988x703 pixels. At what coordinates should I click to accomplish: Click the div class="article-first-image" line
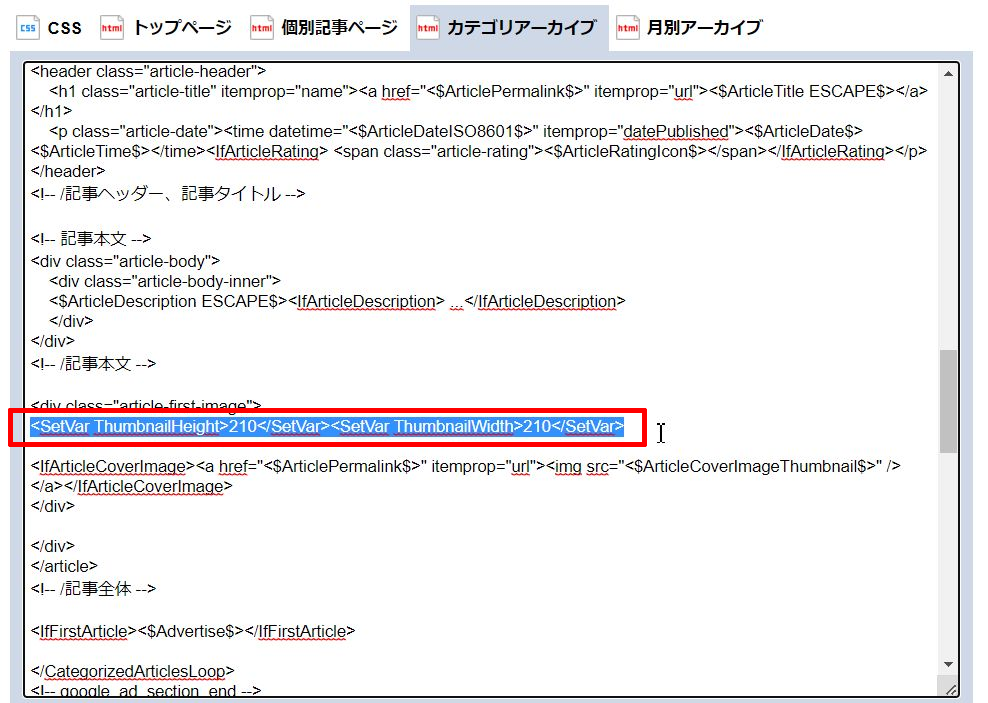[146, 404]
